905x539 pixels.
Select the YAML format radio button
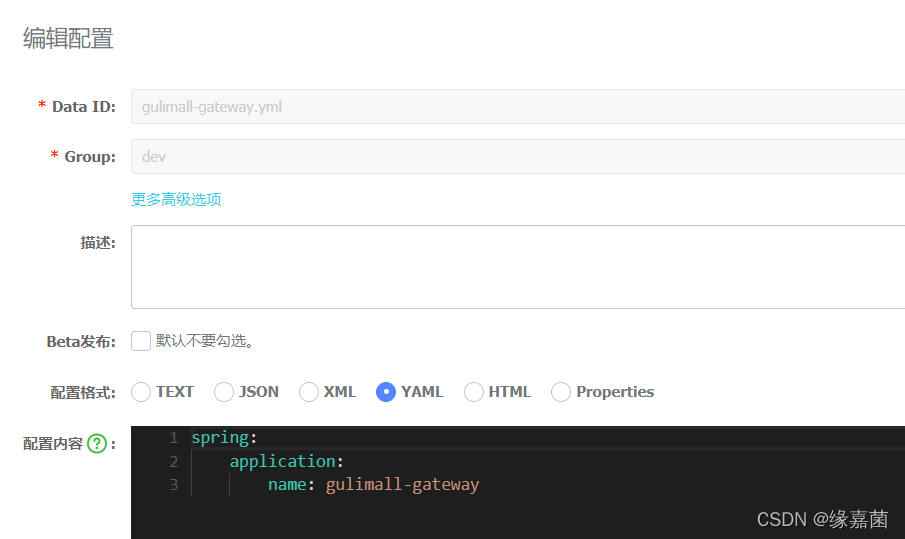click(x=386, y=392)
